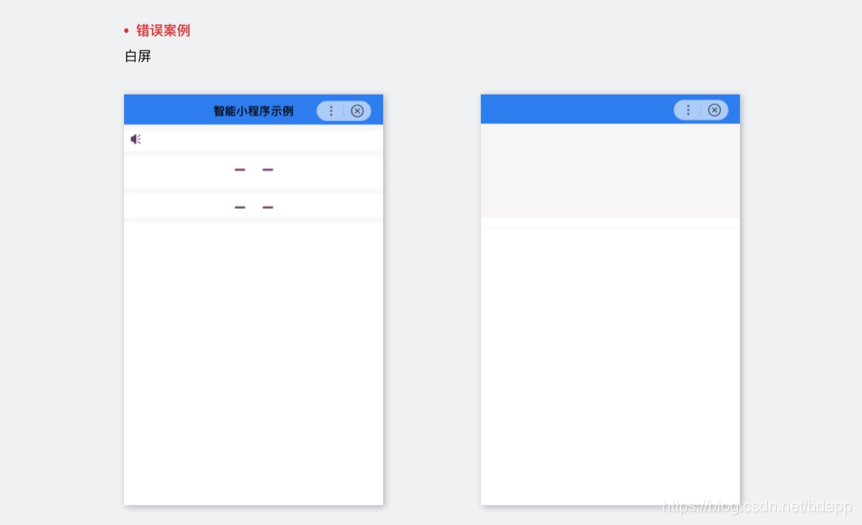
Task: Open the more-options dots in the left phone header
Action: point(331,111)
